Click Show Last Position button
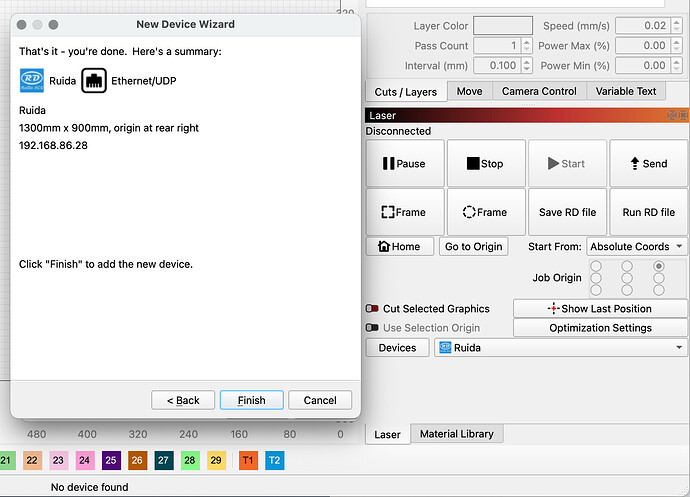This screenshot has width=690, height=497. (600, 309)
